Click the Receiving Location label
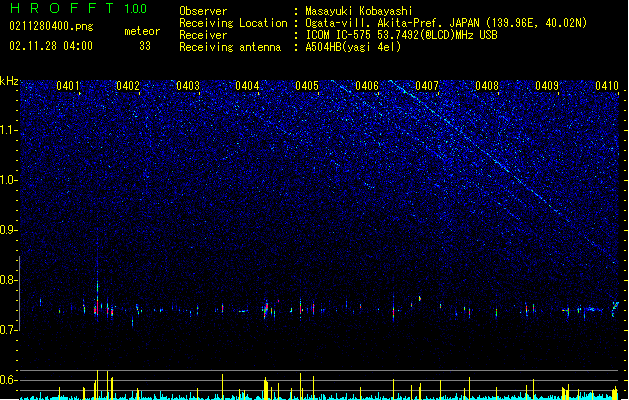629x400 pixels. 233,23
